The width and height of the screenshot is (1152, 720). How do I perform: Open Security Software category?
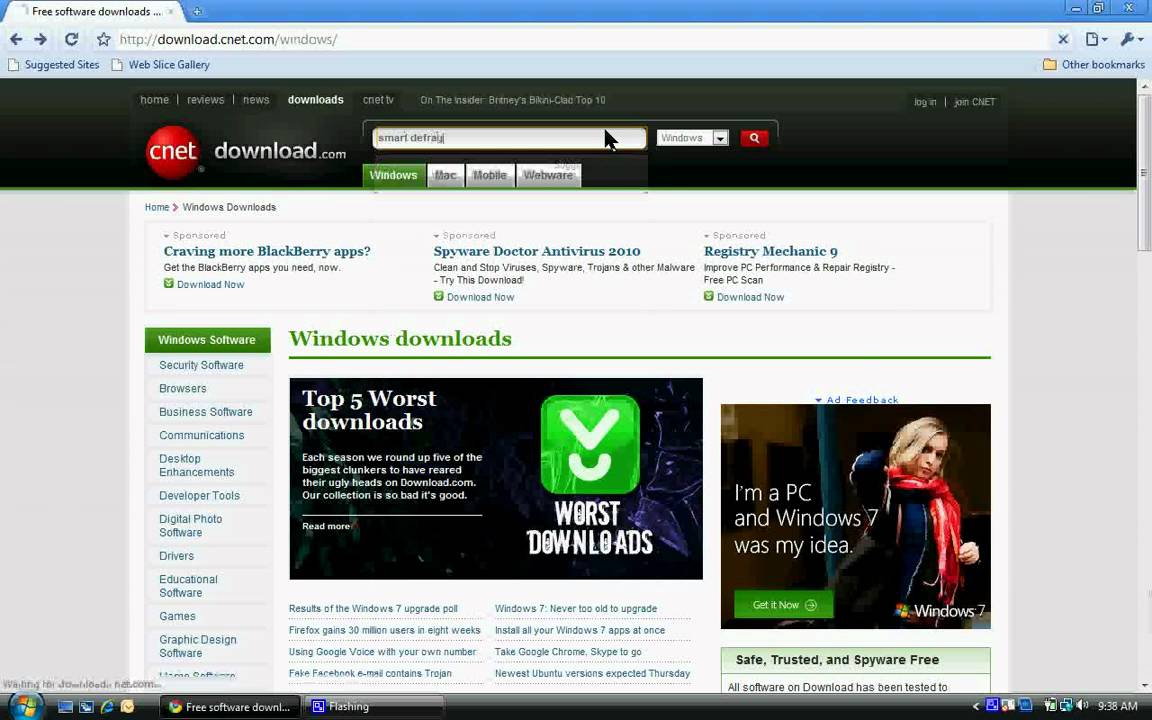(x=201, y=365)
